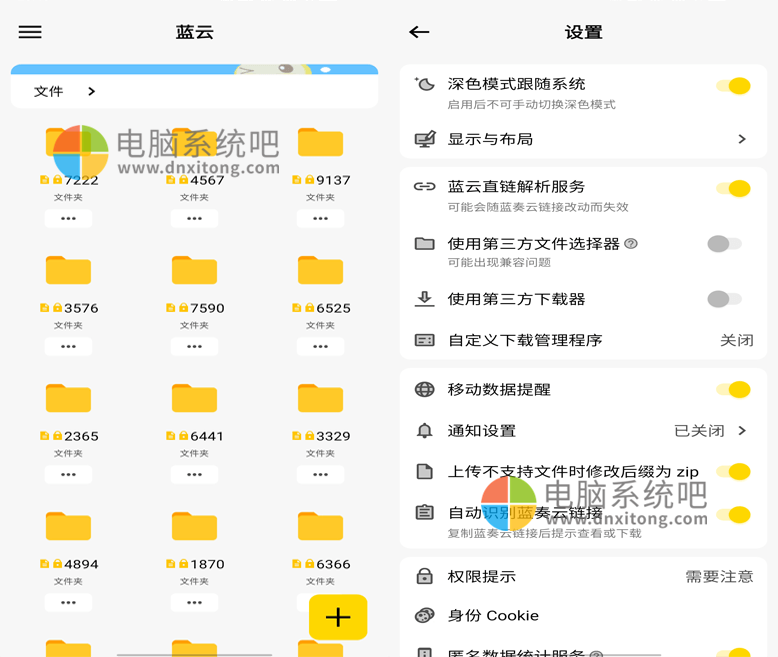Open more options for folder 9137
This screenshot has height=657, width=778.
click(x=321, y=218)
